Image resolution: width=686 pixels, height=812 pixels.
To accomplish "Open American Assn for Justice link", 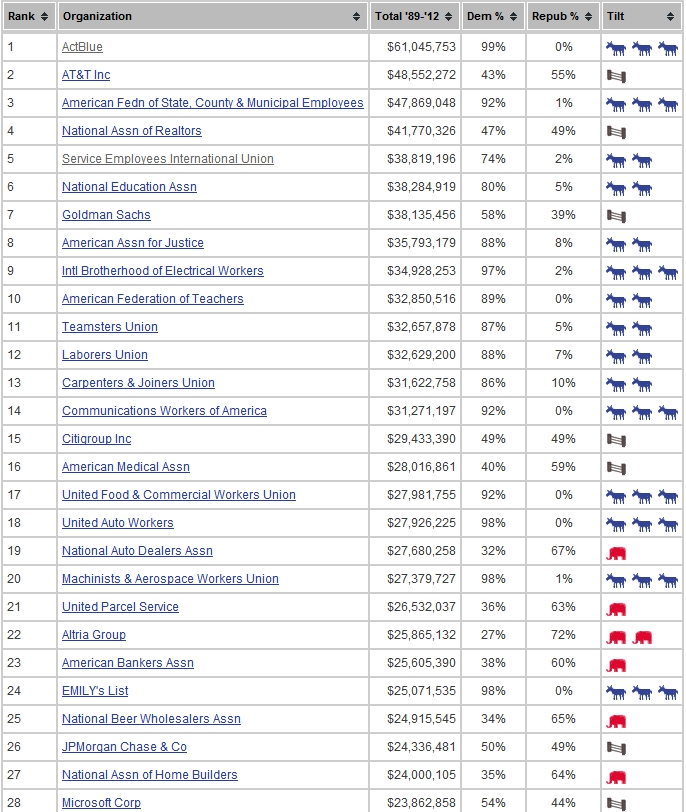I will (133, 243).
